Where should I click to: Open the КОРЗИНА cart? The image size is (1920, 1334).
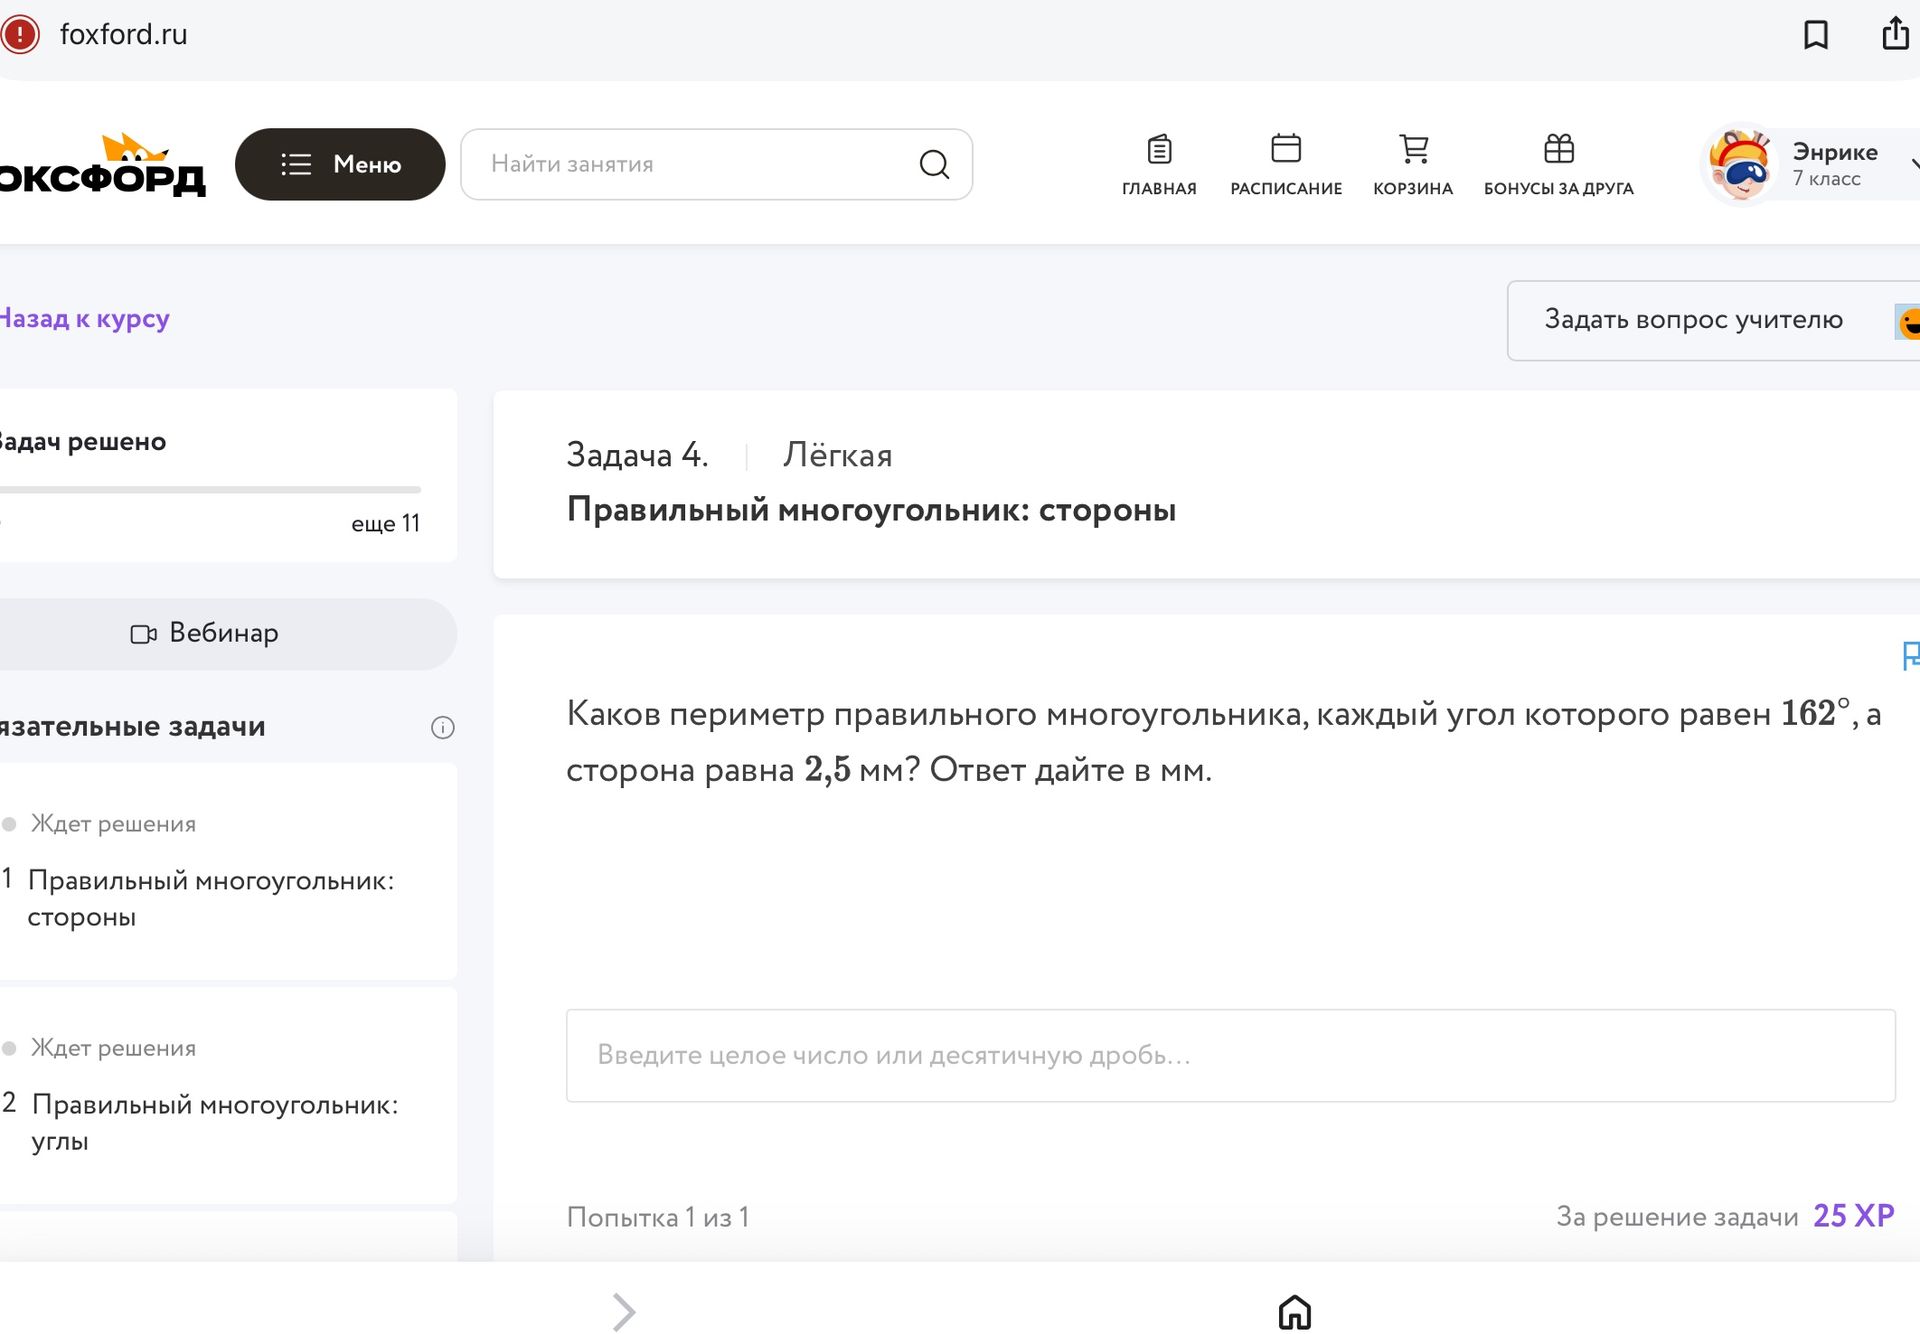tap(1413, 165)
